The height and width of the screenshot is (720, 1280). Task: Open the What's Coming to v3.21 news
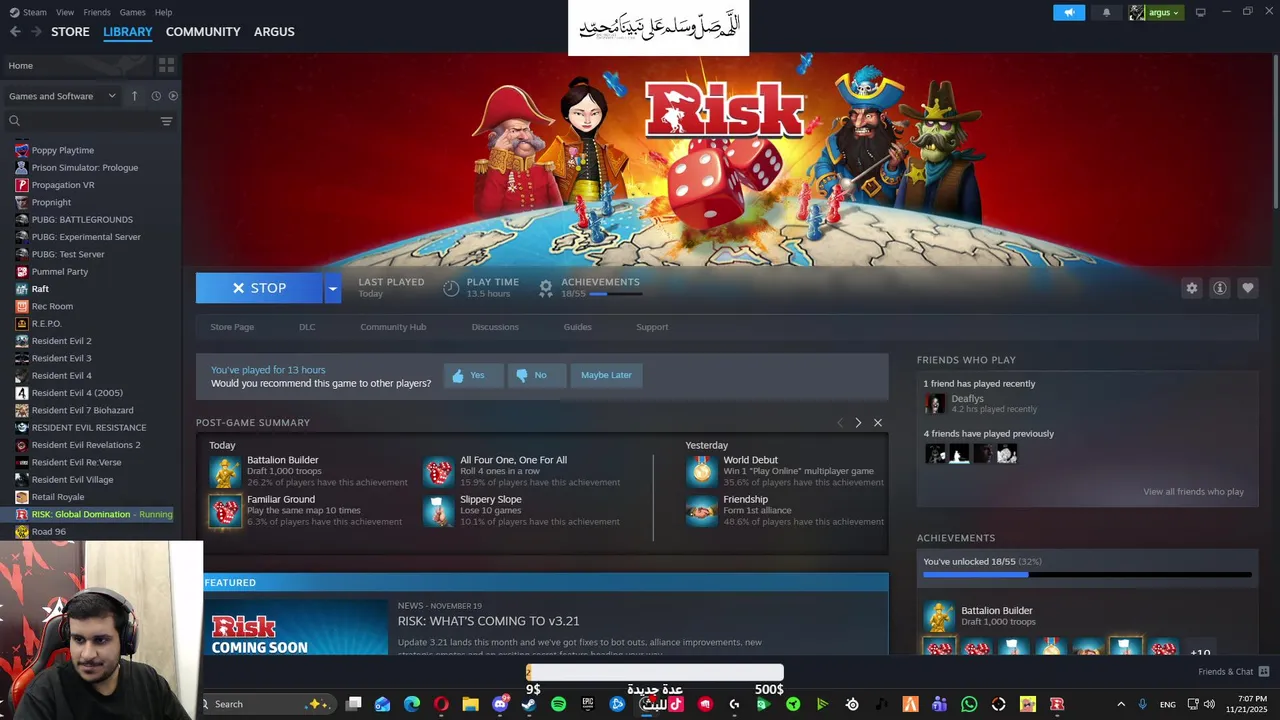coord(488,621)
